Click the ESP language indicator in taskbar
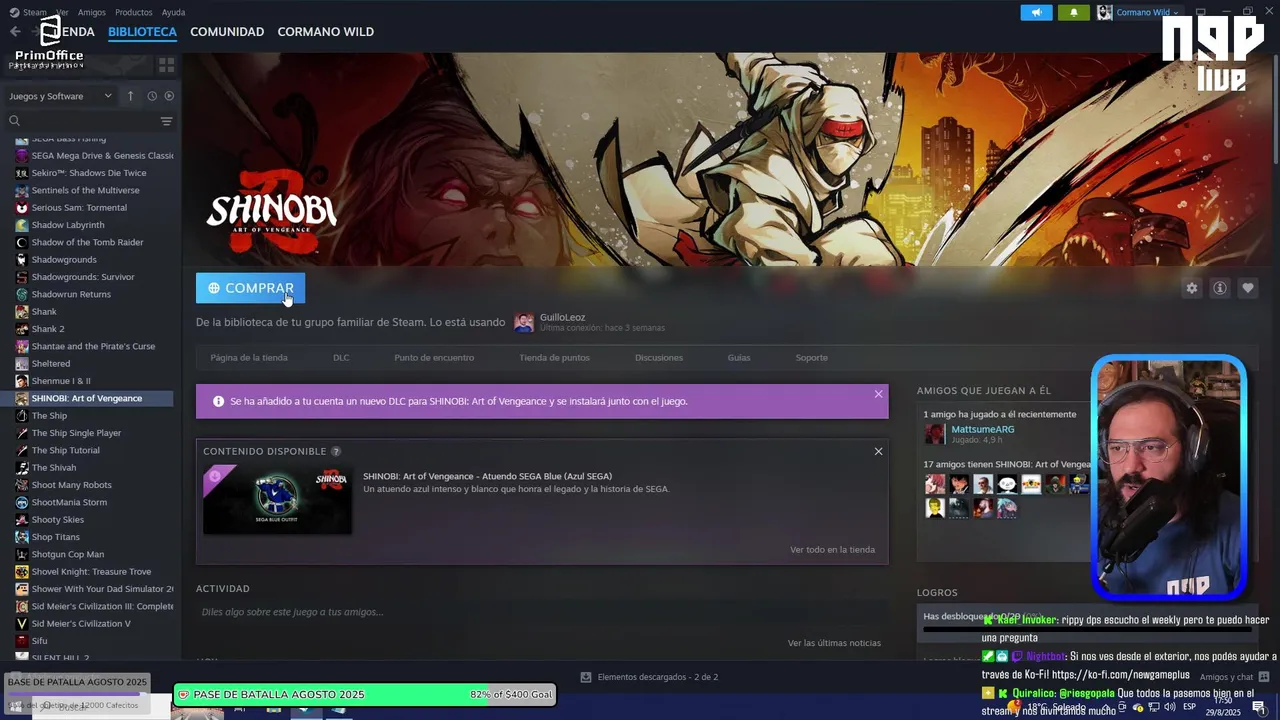The height and width of the screenshot is (720, 1280). [1190, 707]
